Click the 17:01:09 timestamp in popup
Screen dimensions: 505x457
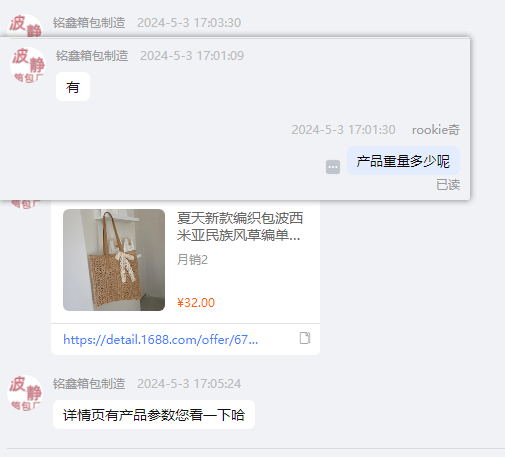(x=192, y=56)
